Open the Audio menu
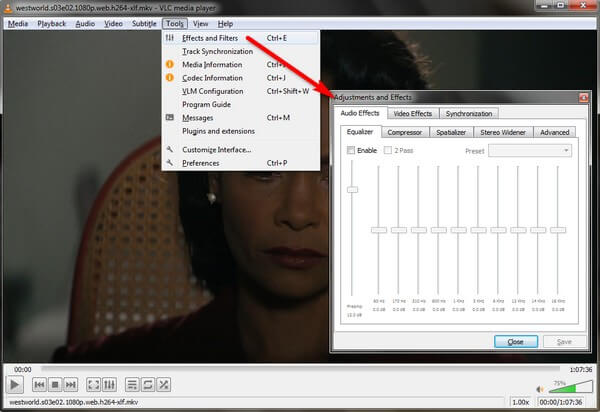 [x=85, y=24]
